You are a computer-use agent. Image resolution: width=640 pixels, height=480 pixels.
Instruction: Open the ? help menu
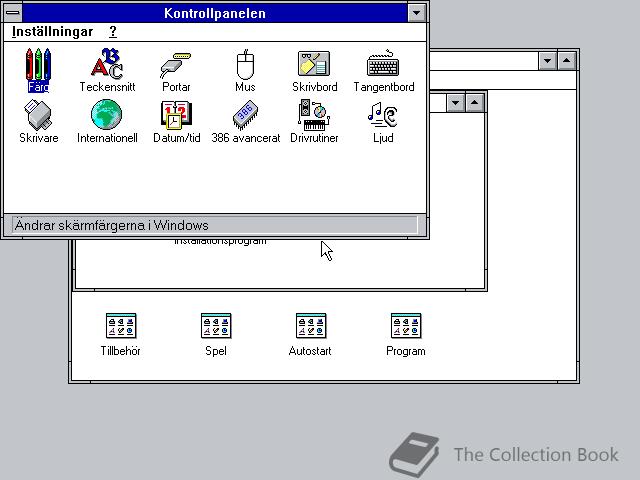tap(113, 31)
